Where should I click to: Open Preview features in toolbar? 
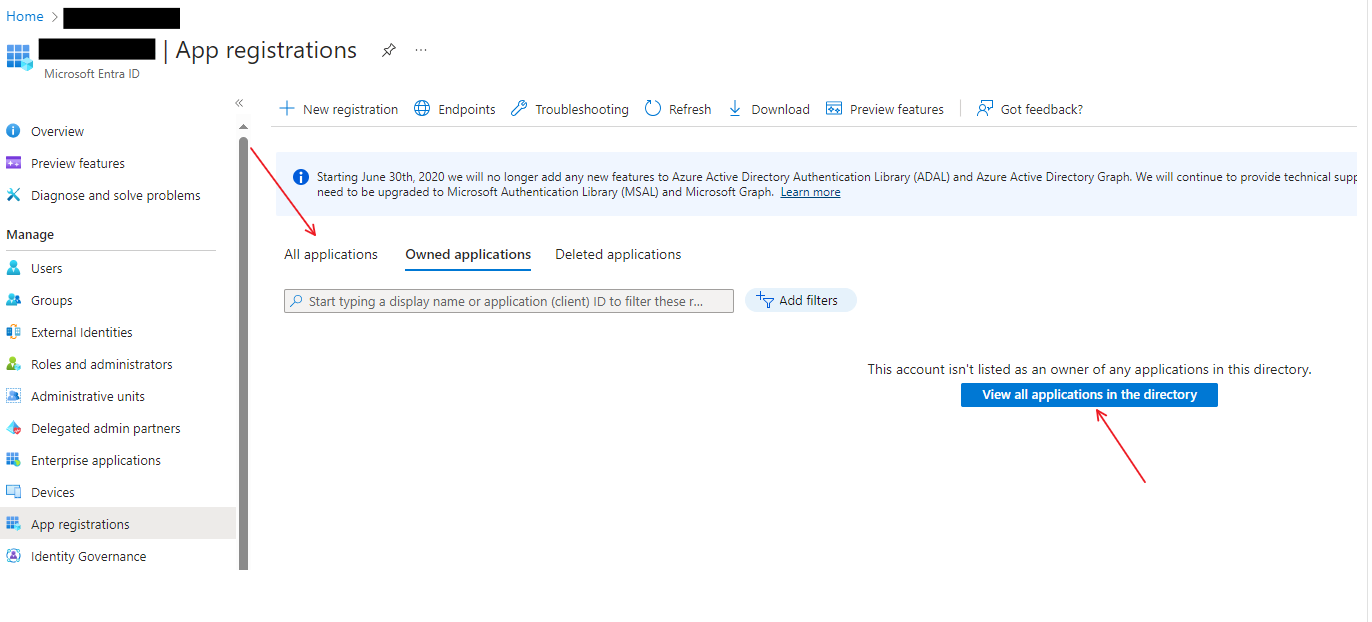885,109
